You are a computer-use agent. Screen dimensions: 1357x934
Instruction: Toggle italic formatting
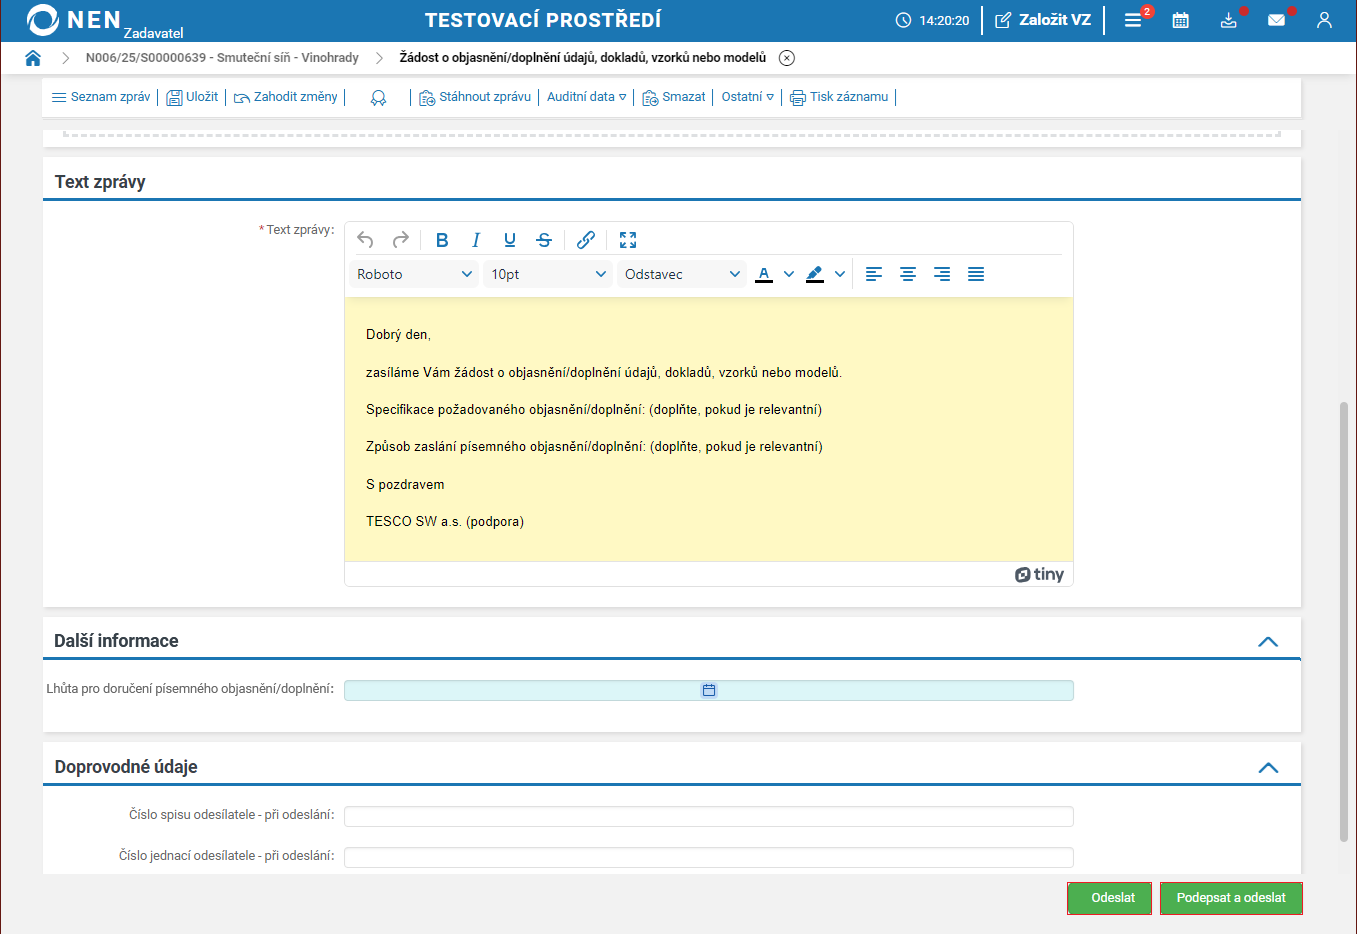476,240
